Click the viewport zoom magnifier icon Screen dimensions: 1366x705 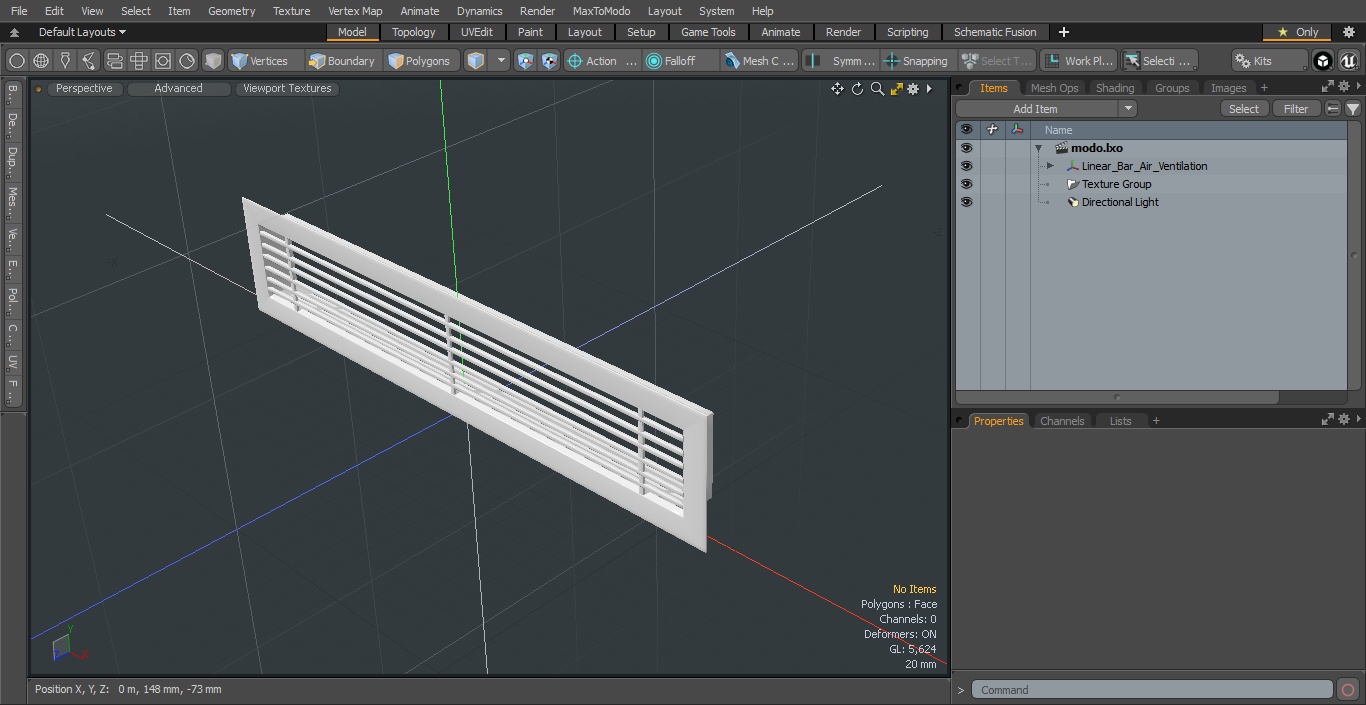point(877,89)
